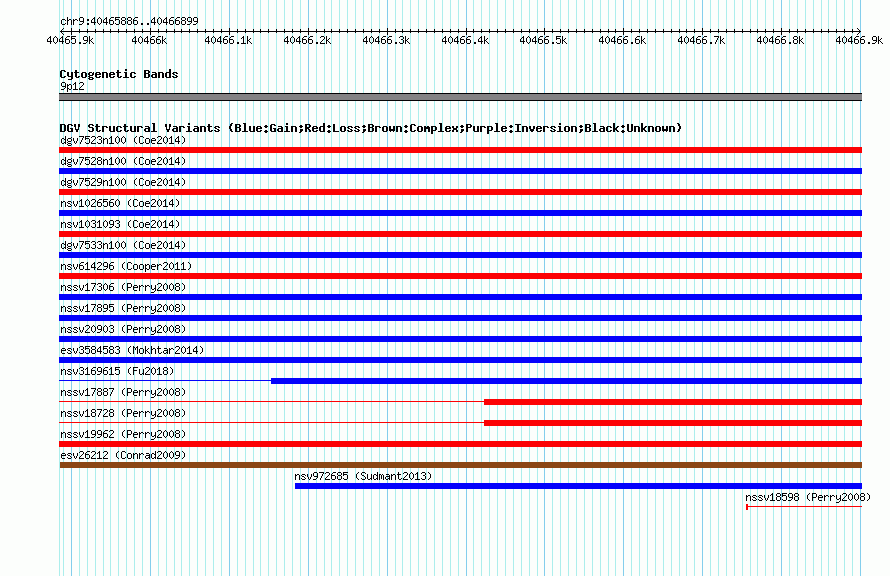890x576 pixels.
Task: Select the nssv18728 (Perry2008) label
Action: (x=123, y=413)
